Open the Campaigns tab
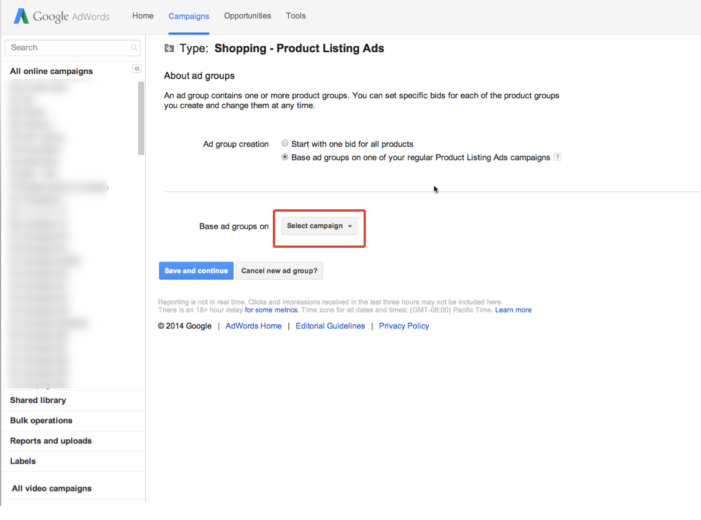The width and height of the screenshot is (701, 520). pyautogui.click(x=189, y=16)
